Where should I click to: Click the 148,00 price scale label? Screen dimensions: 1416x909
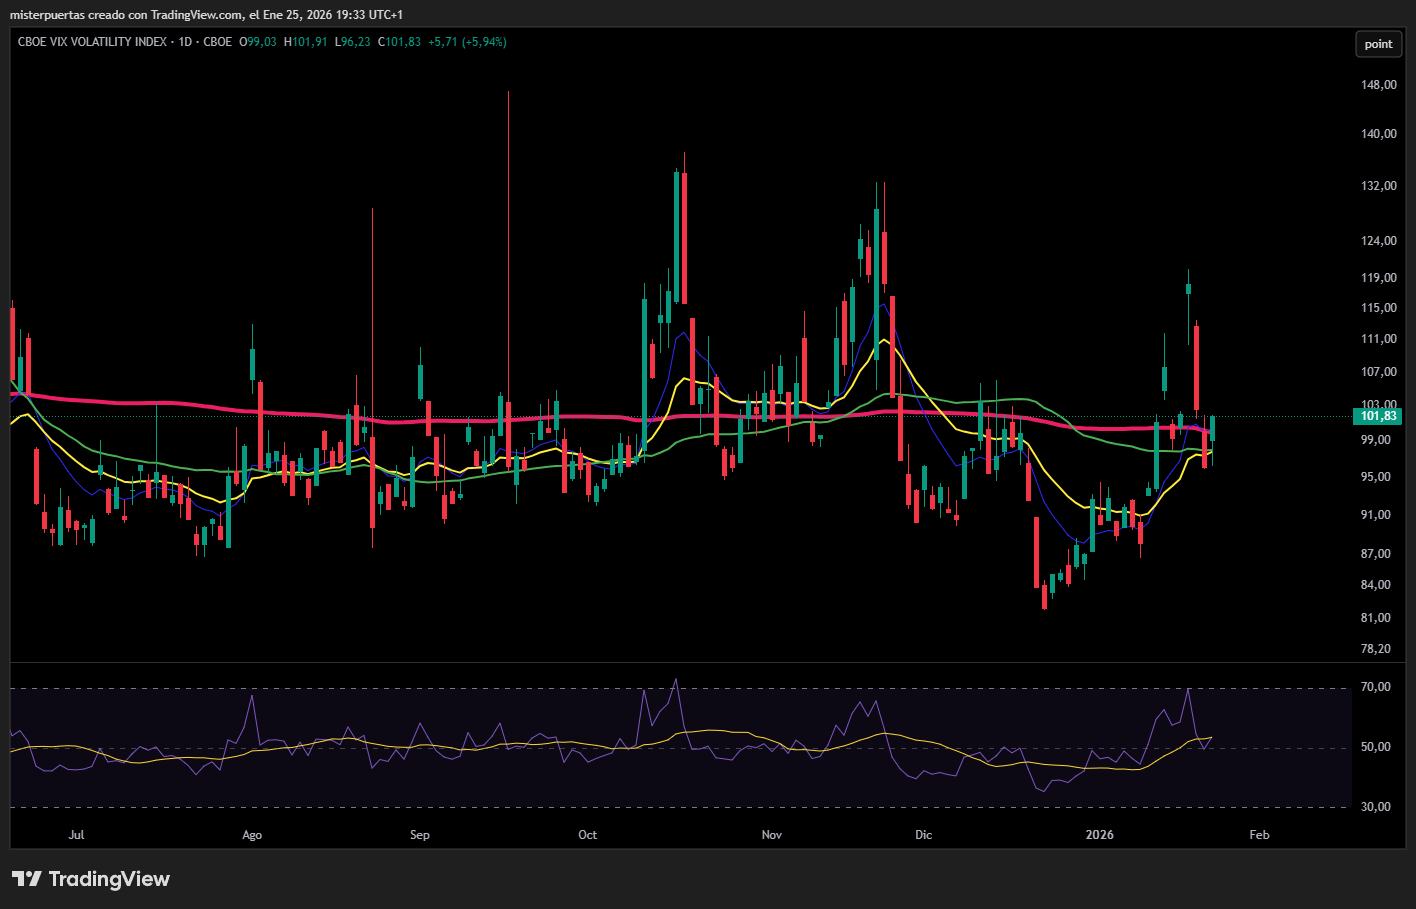(x=1378, y=85)
